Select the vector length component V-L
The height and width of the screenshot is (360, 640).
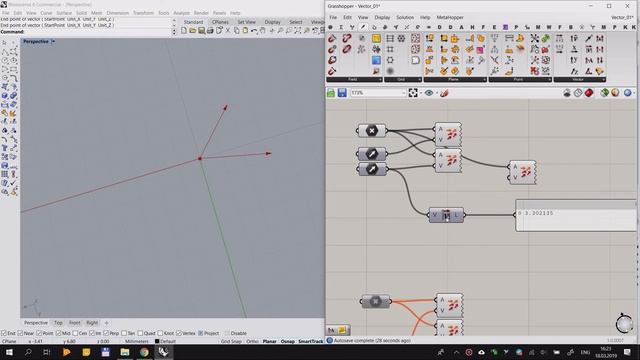[x=446, y=215]
